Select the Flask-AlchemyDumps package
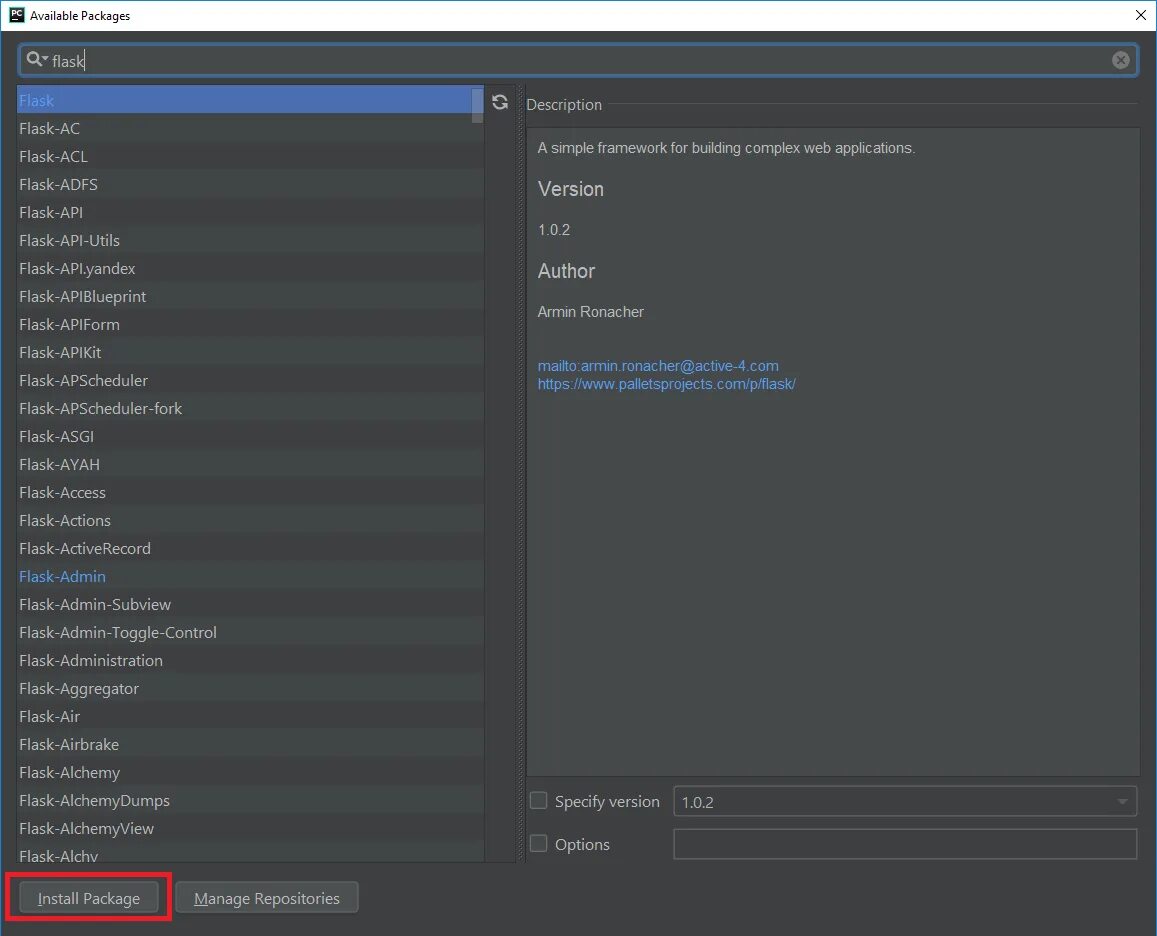 tap(249, 802)
